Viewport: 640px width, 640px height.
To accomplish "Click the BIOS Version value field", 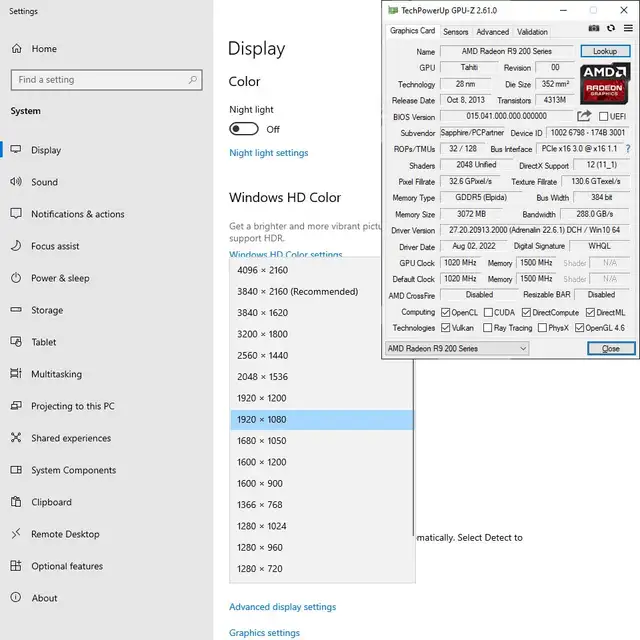I will pos(507,116).
